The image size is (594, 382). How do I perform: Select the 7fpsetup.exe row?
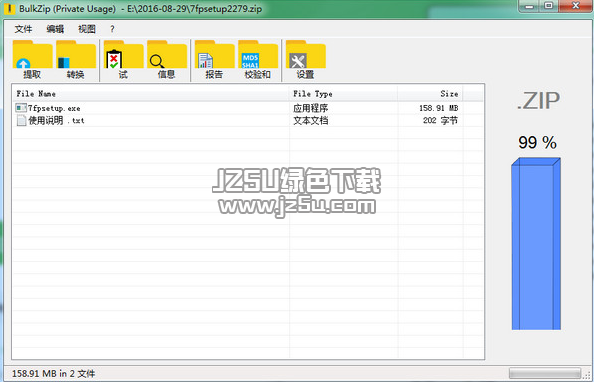pyautogui.click(x=248, y=108)
